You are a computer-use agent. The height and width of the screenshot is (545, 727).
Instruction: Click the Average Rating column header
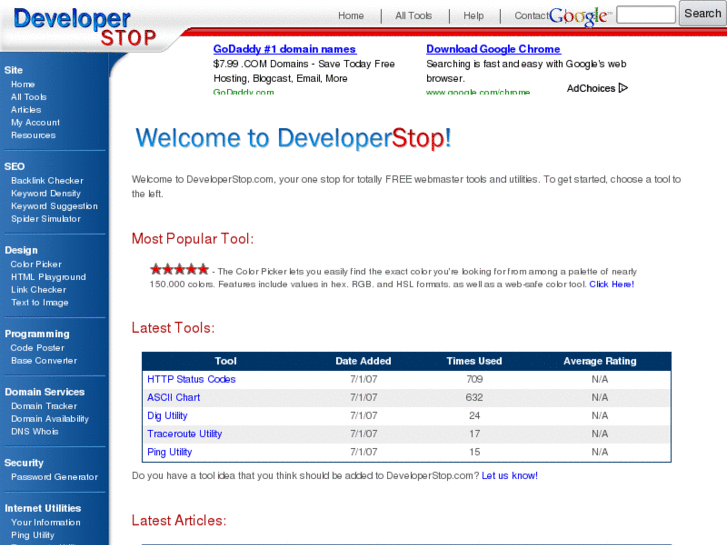pos(599,361)
